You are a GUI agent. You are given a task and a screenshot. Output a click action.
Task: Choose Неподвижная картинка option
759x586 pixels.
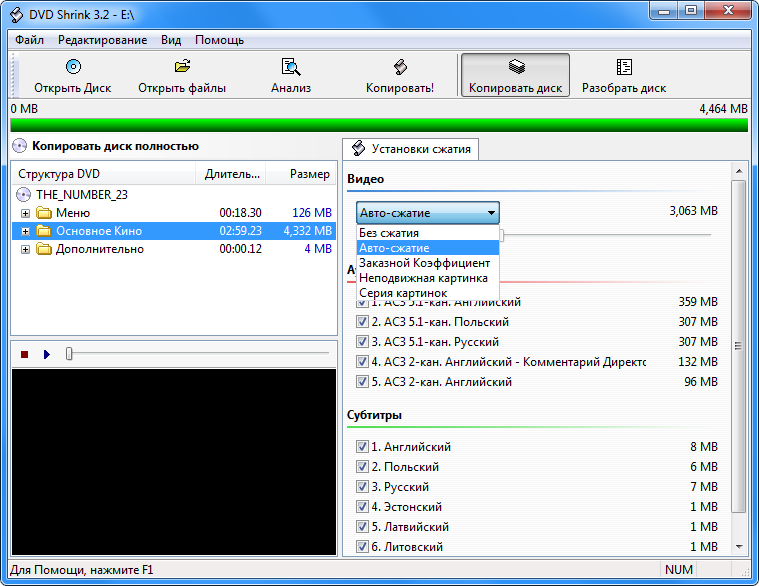[x=428, y=278]
